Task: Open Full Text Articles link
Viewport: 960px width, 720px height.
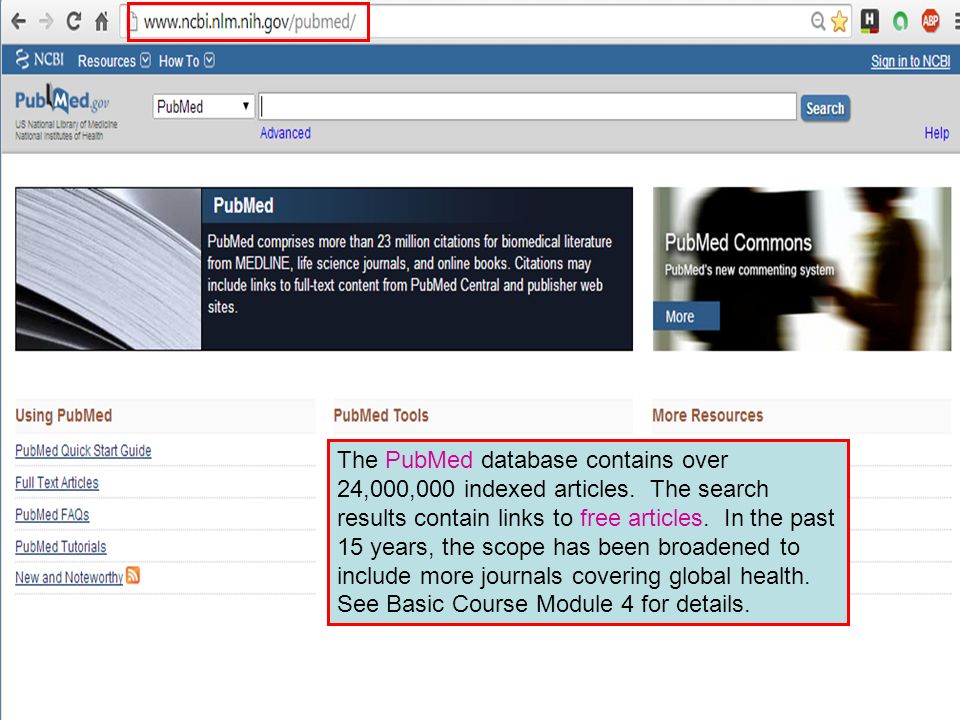Action: pos(57,482)
